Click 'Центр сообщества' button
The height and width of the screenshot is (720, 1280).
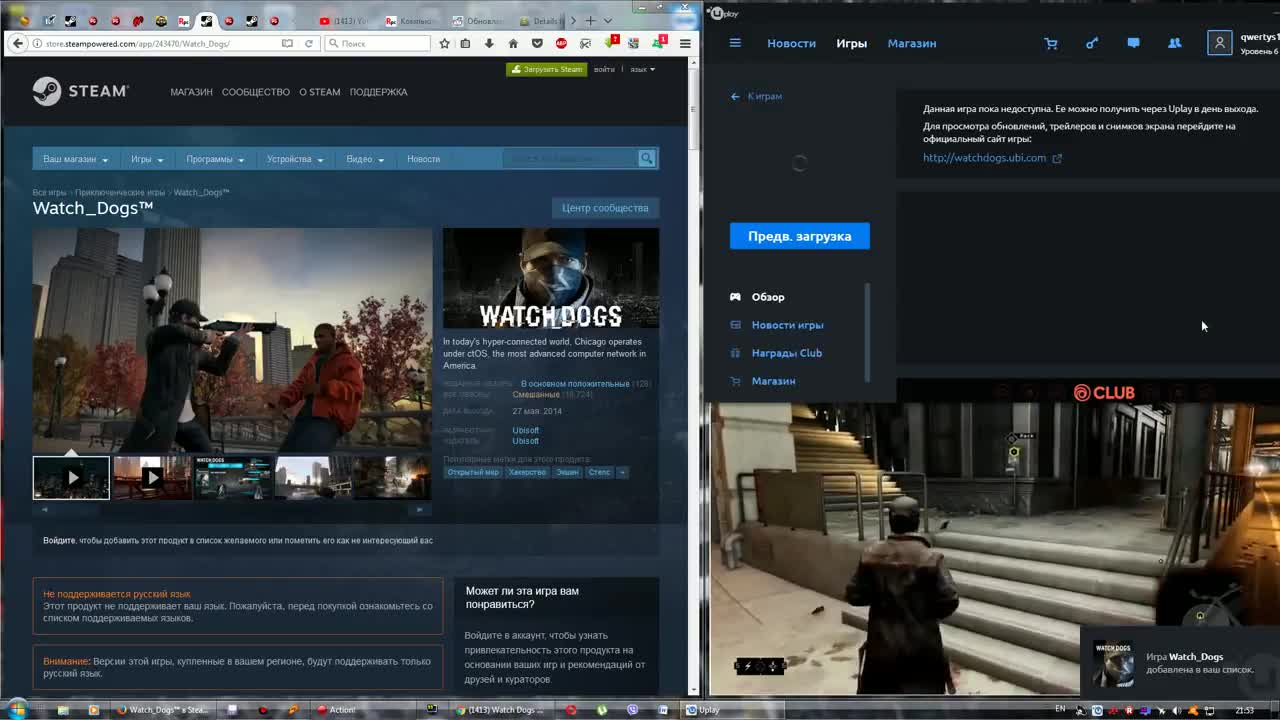[x=605, y=208]
